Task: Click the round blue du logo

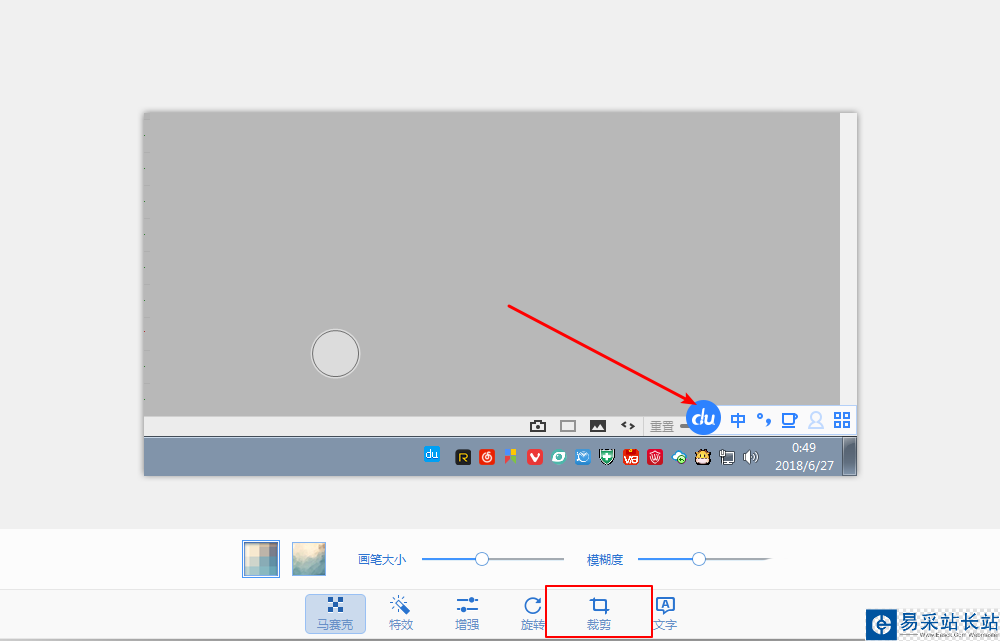Action: (x=703, y=418)
